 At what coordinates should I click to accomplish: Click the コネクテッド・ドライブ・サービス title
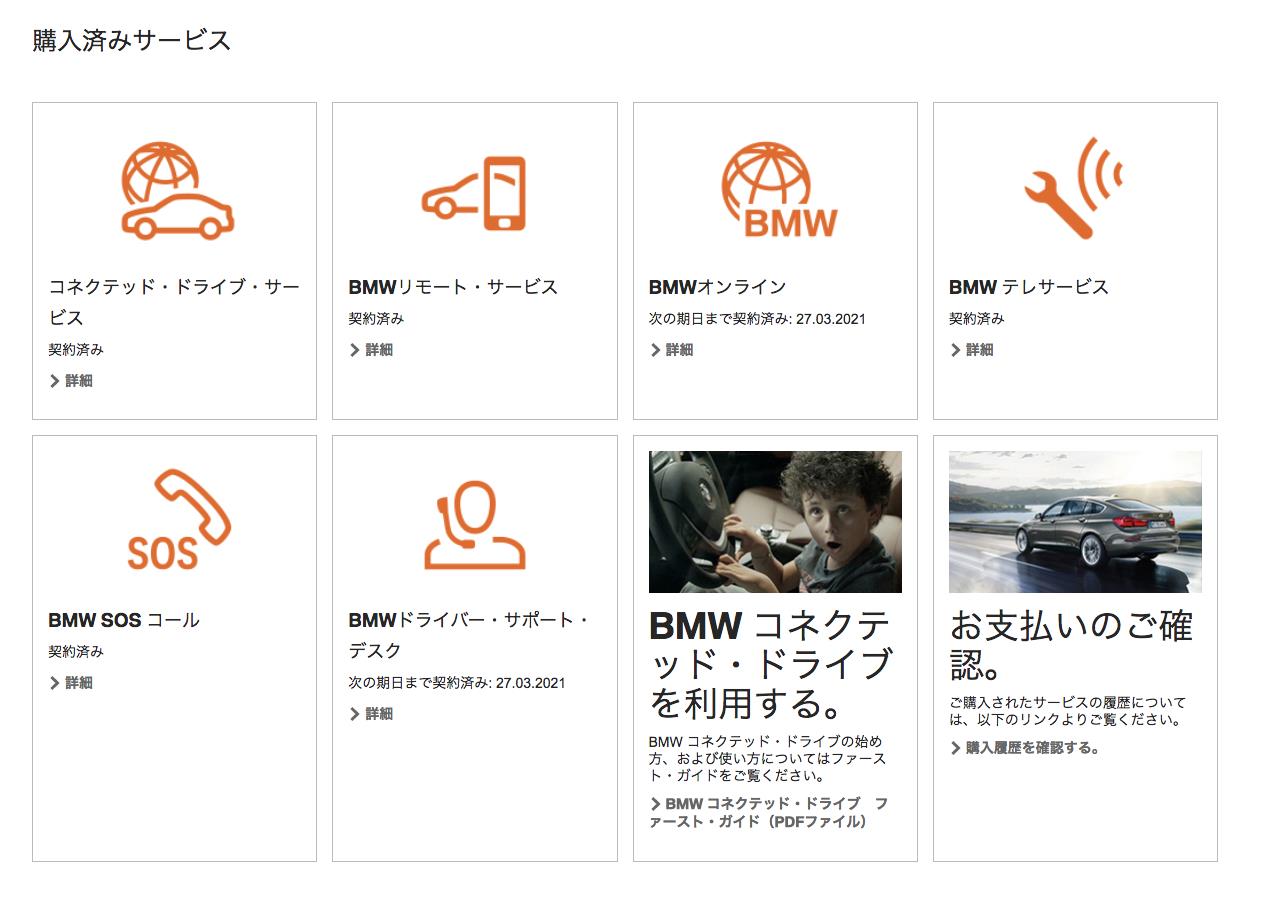[174, 302]
